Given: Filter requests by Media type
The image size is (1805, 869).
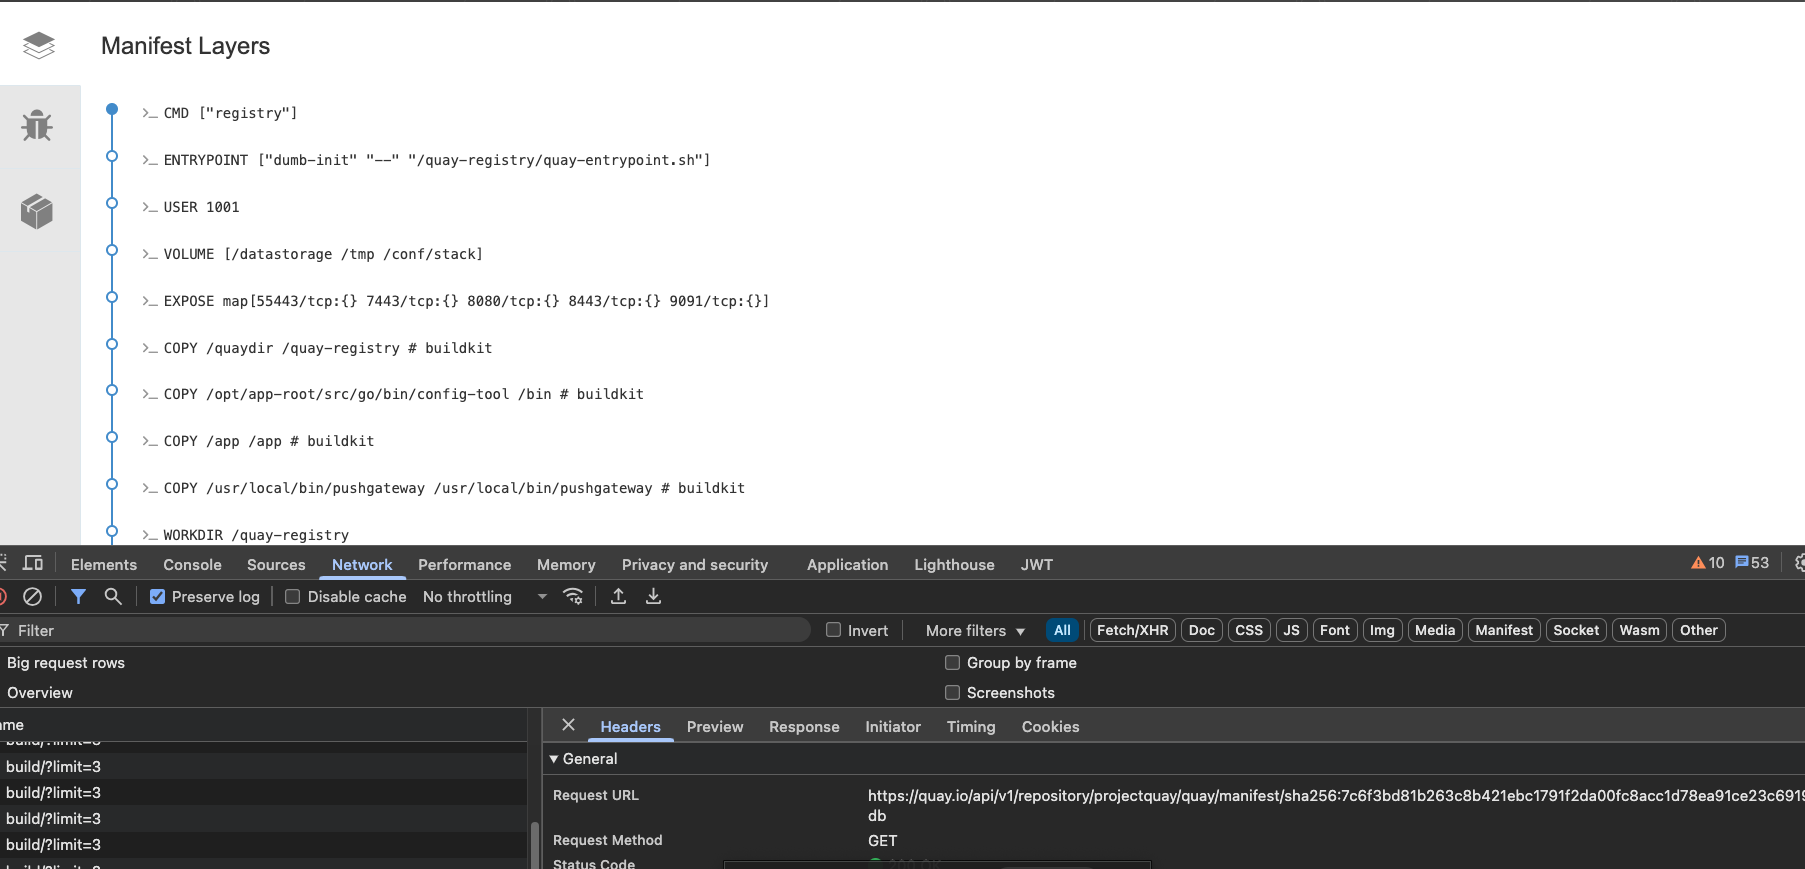Looking at the screenshot, I should click(1435, 630).
